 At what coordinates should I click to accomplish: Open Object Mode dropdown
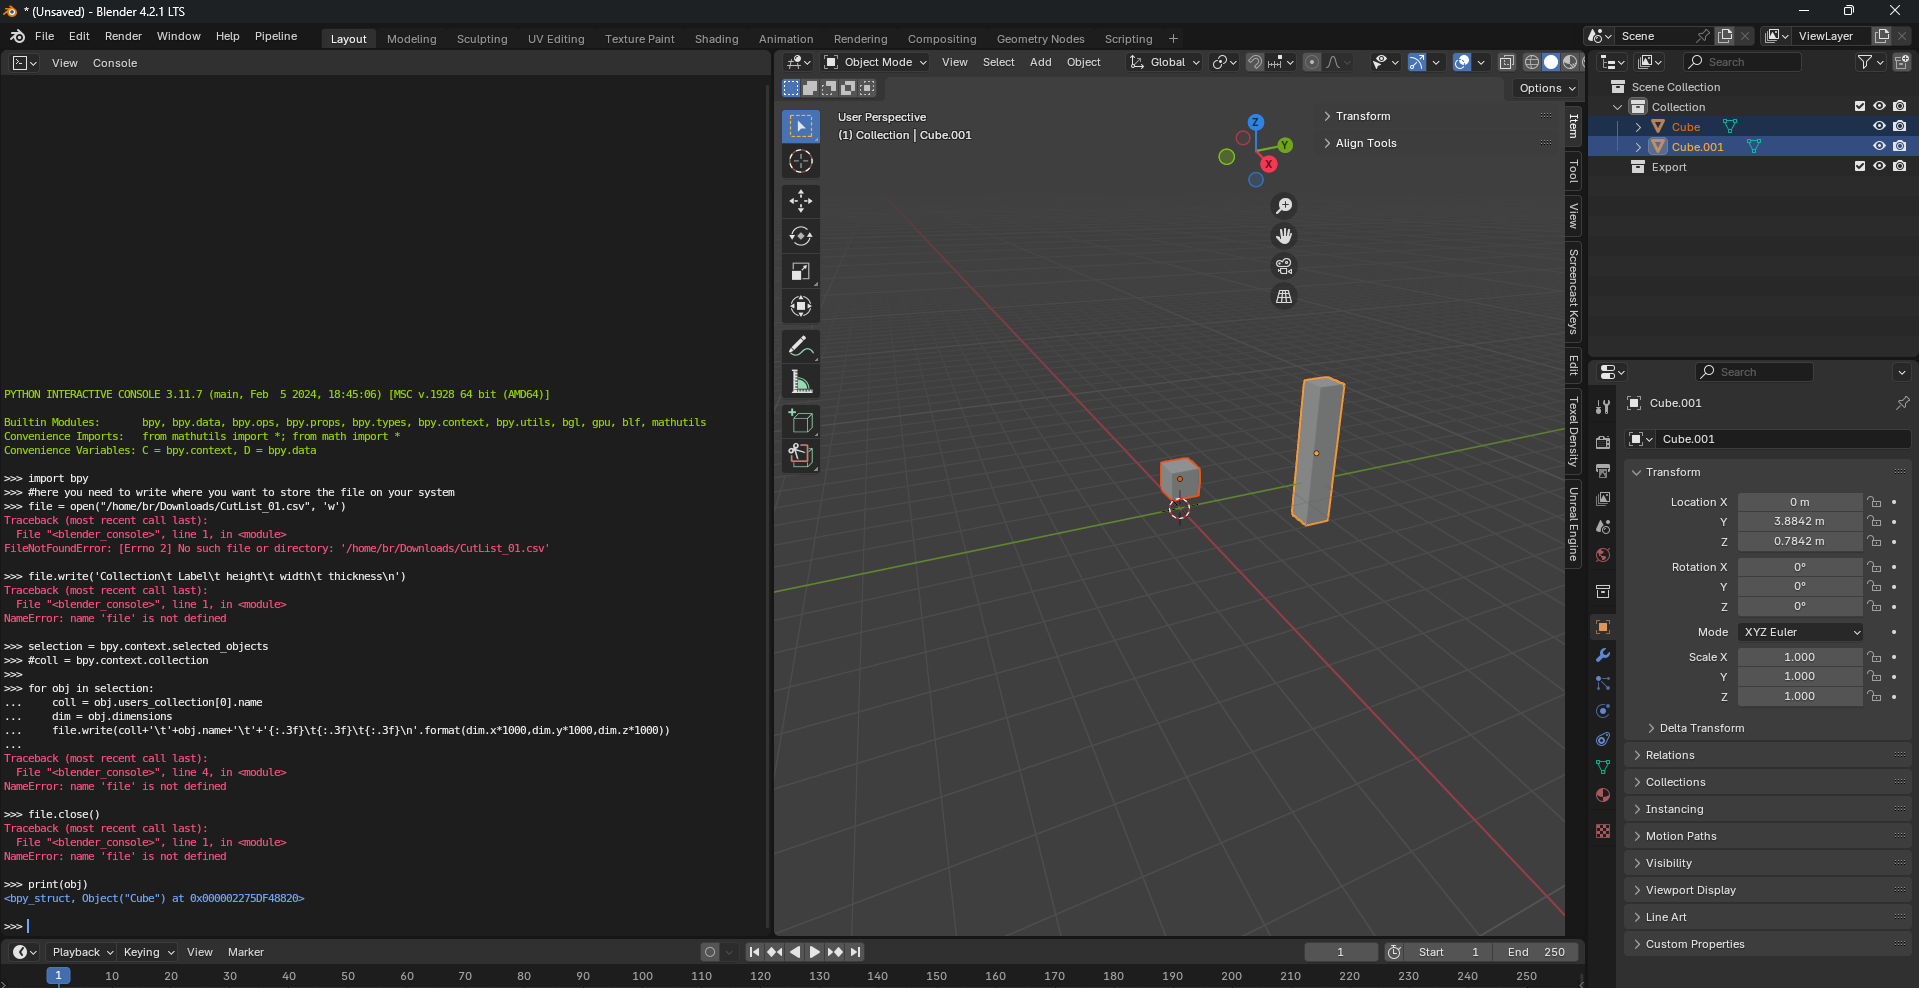pos(875,62)
